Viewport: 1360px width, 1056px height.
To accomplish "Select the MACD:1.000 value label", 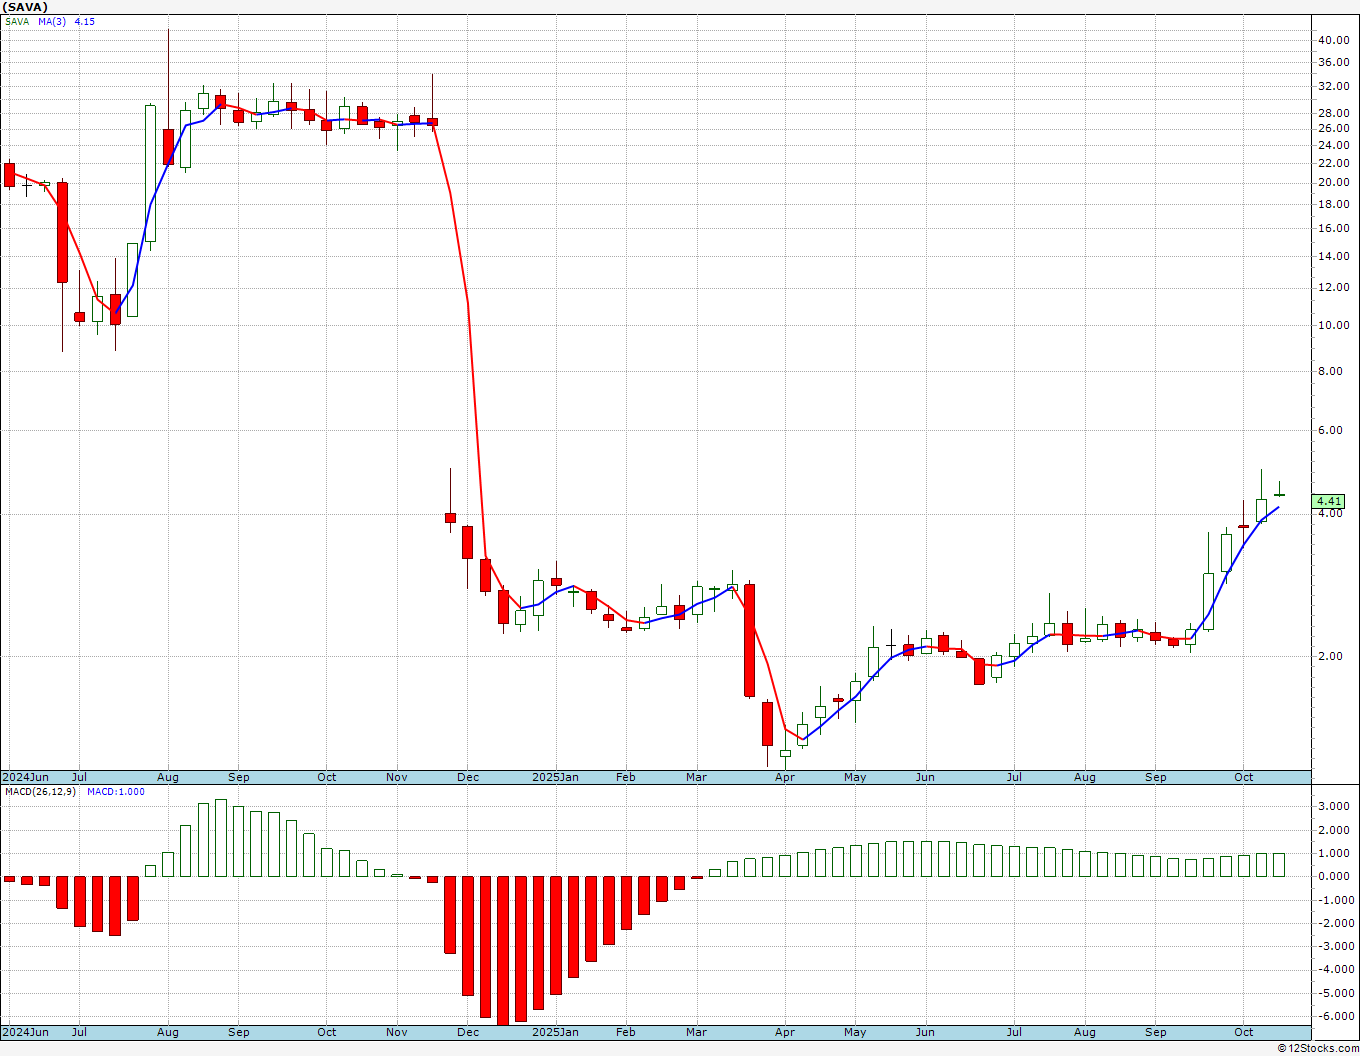I will [116, 792].
